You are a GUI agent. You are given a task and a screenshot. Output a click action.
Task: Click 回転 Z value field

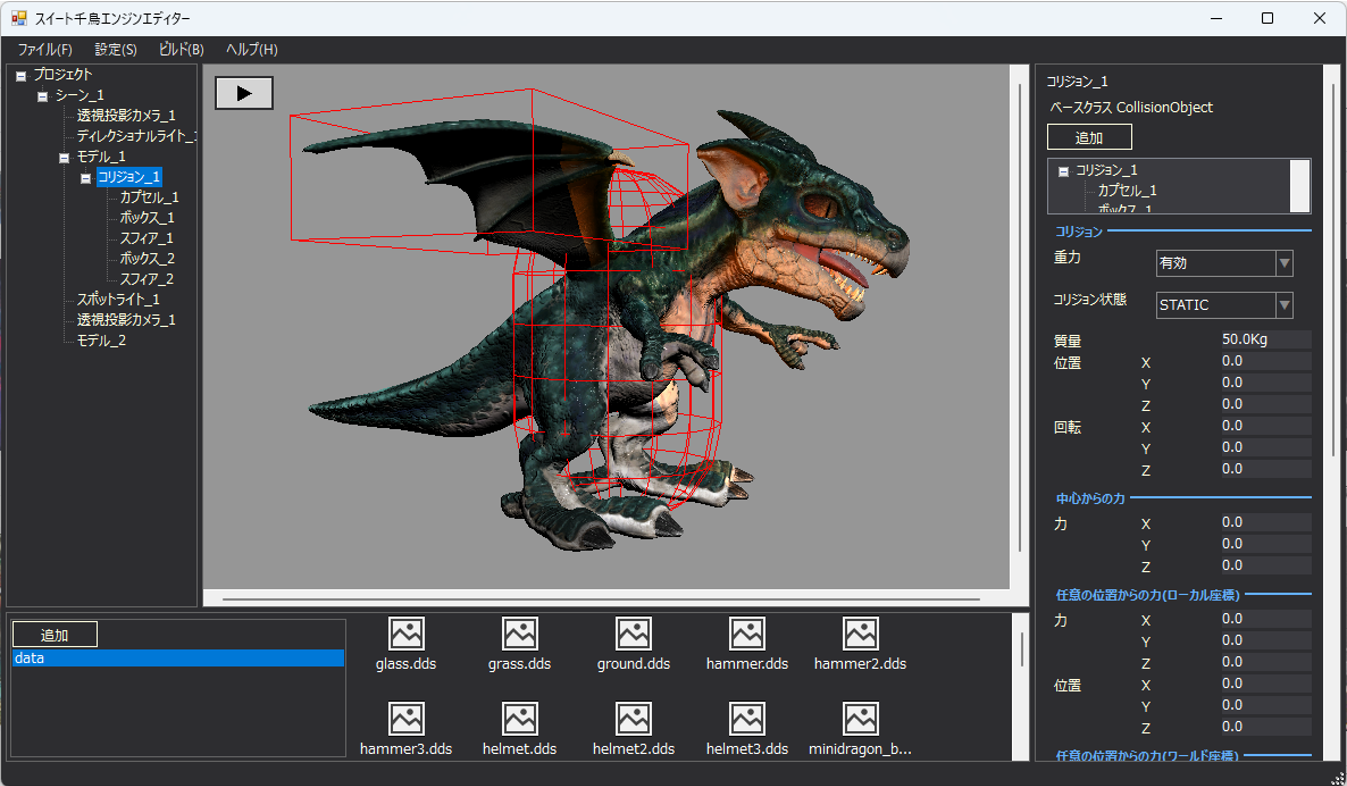(1266, 469)
